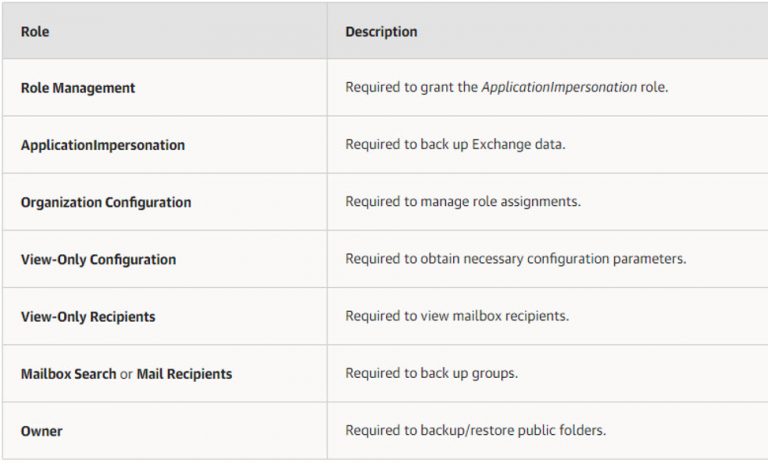
Task: Click 'Required to manage role assignments' text
Action: click(463, 201)
